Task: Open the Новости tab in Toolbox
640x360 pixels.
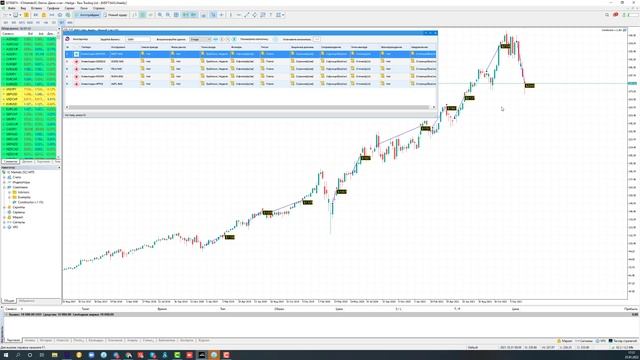Action: [62, 340]
